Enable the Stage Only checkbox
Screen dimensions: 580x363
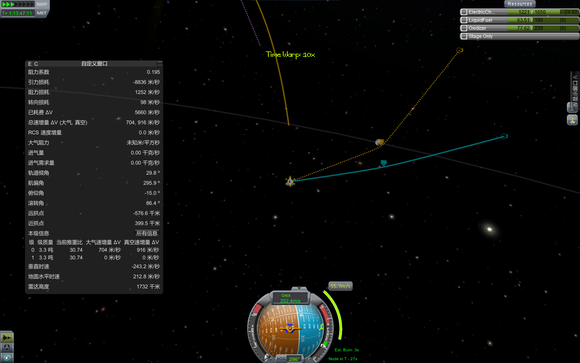pyautogui.click(x=464, y=36)
